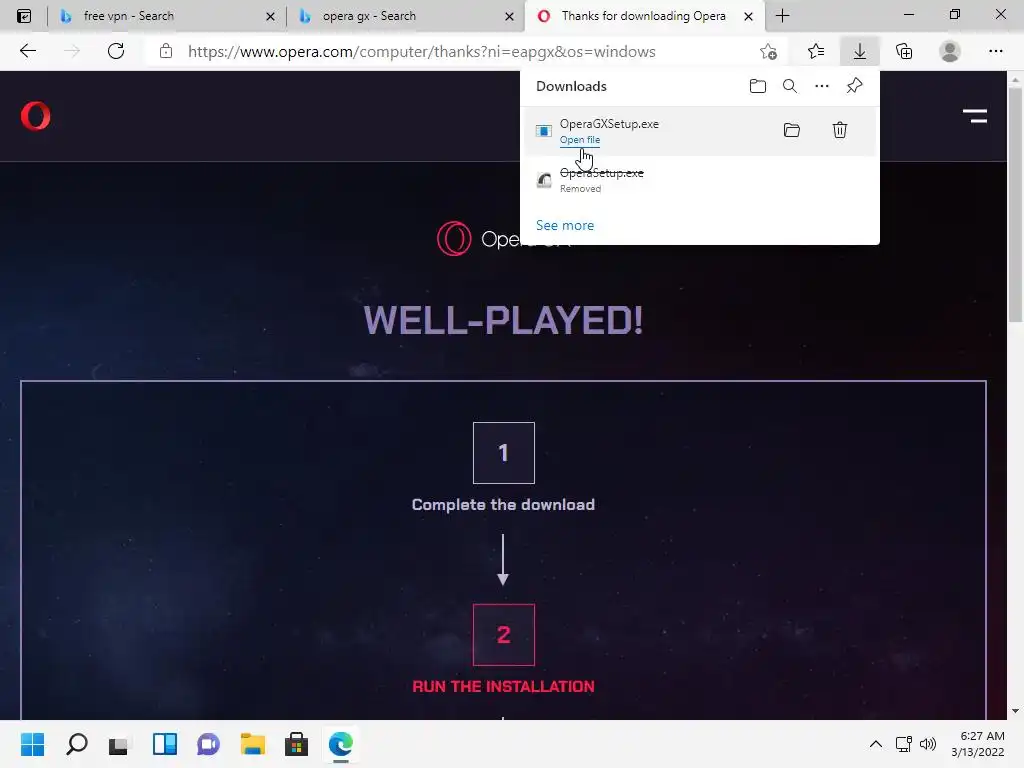Click the Open file link
The width and height of the screenshot is (1024, 768).
pyautogui.click(x=580, y=140)
